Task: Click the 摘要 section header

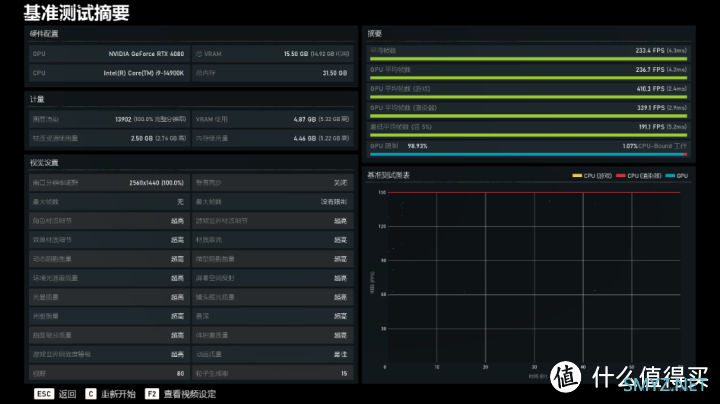Action: pyautogui.click(x=375, y=34)
